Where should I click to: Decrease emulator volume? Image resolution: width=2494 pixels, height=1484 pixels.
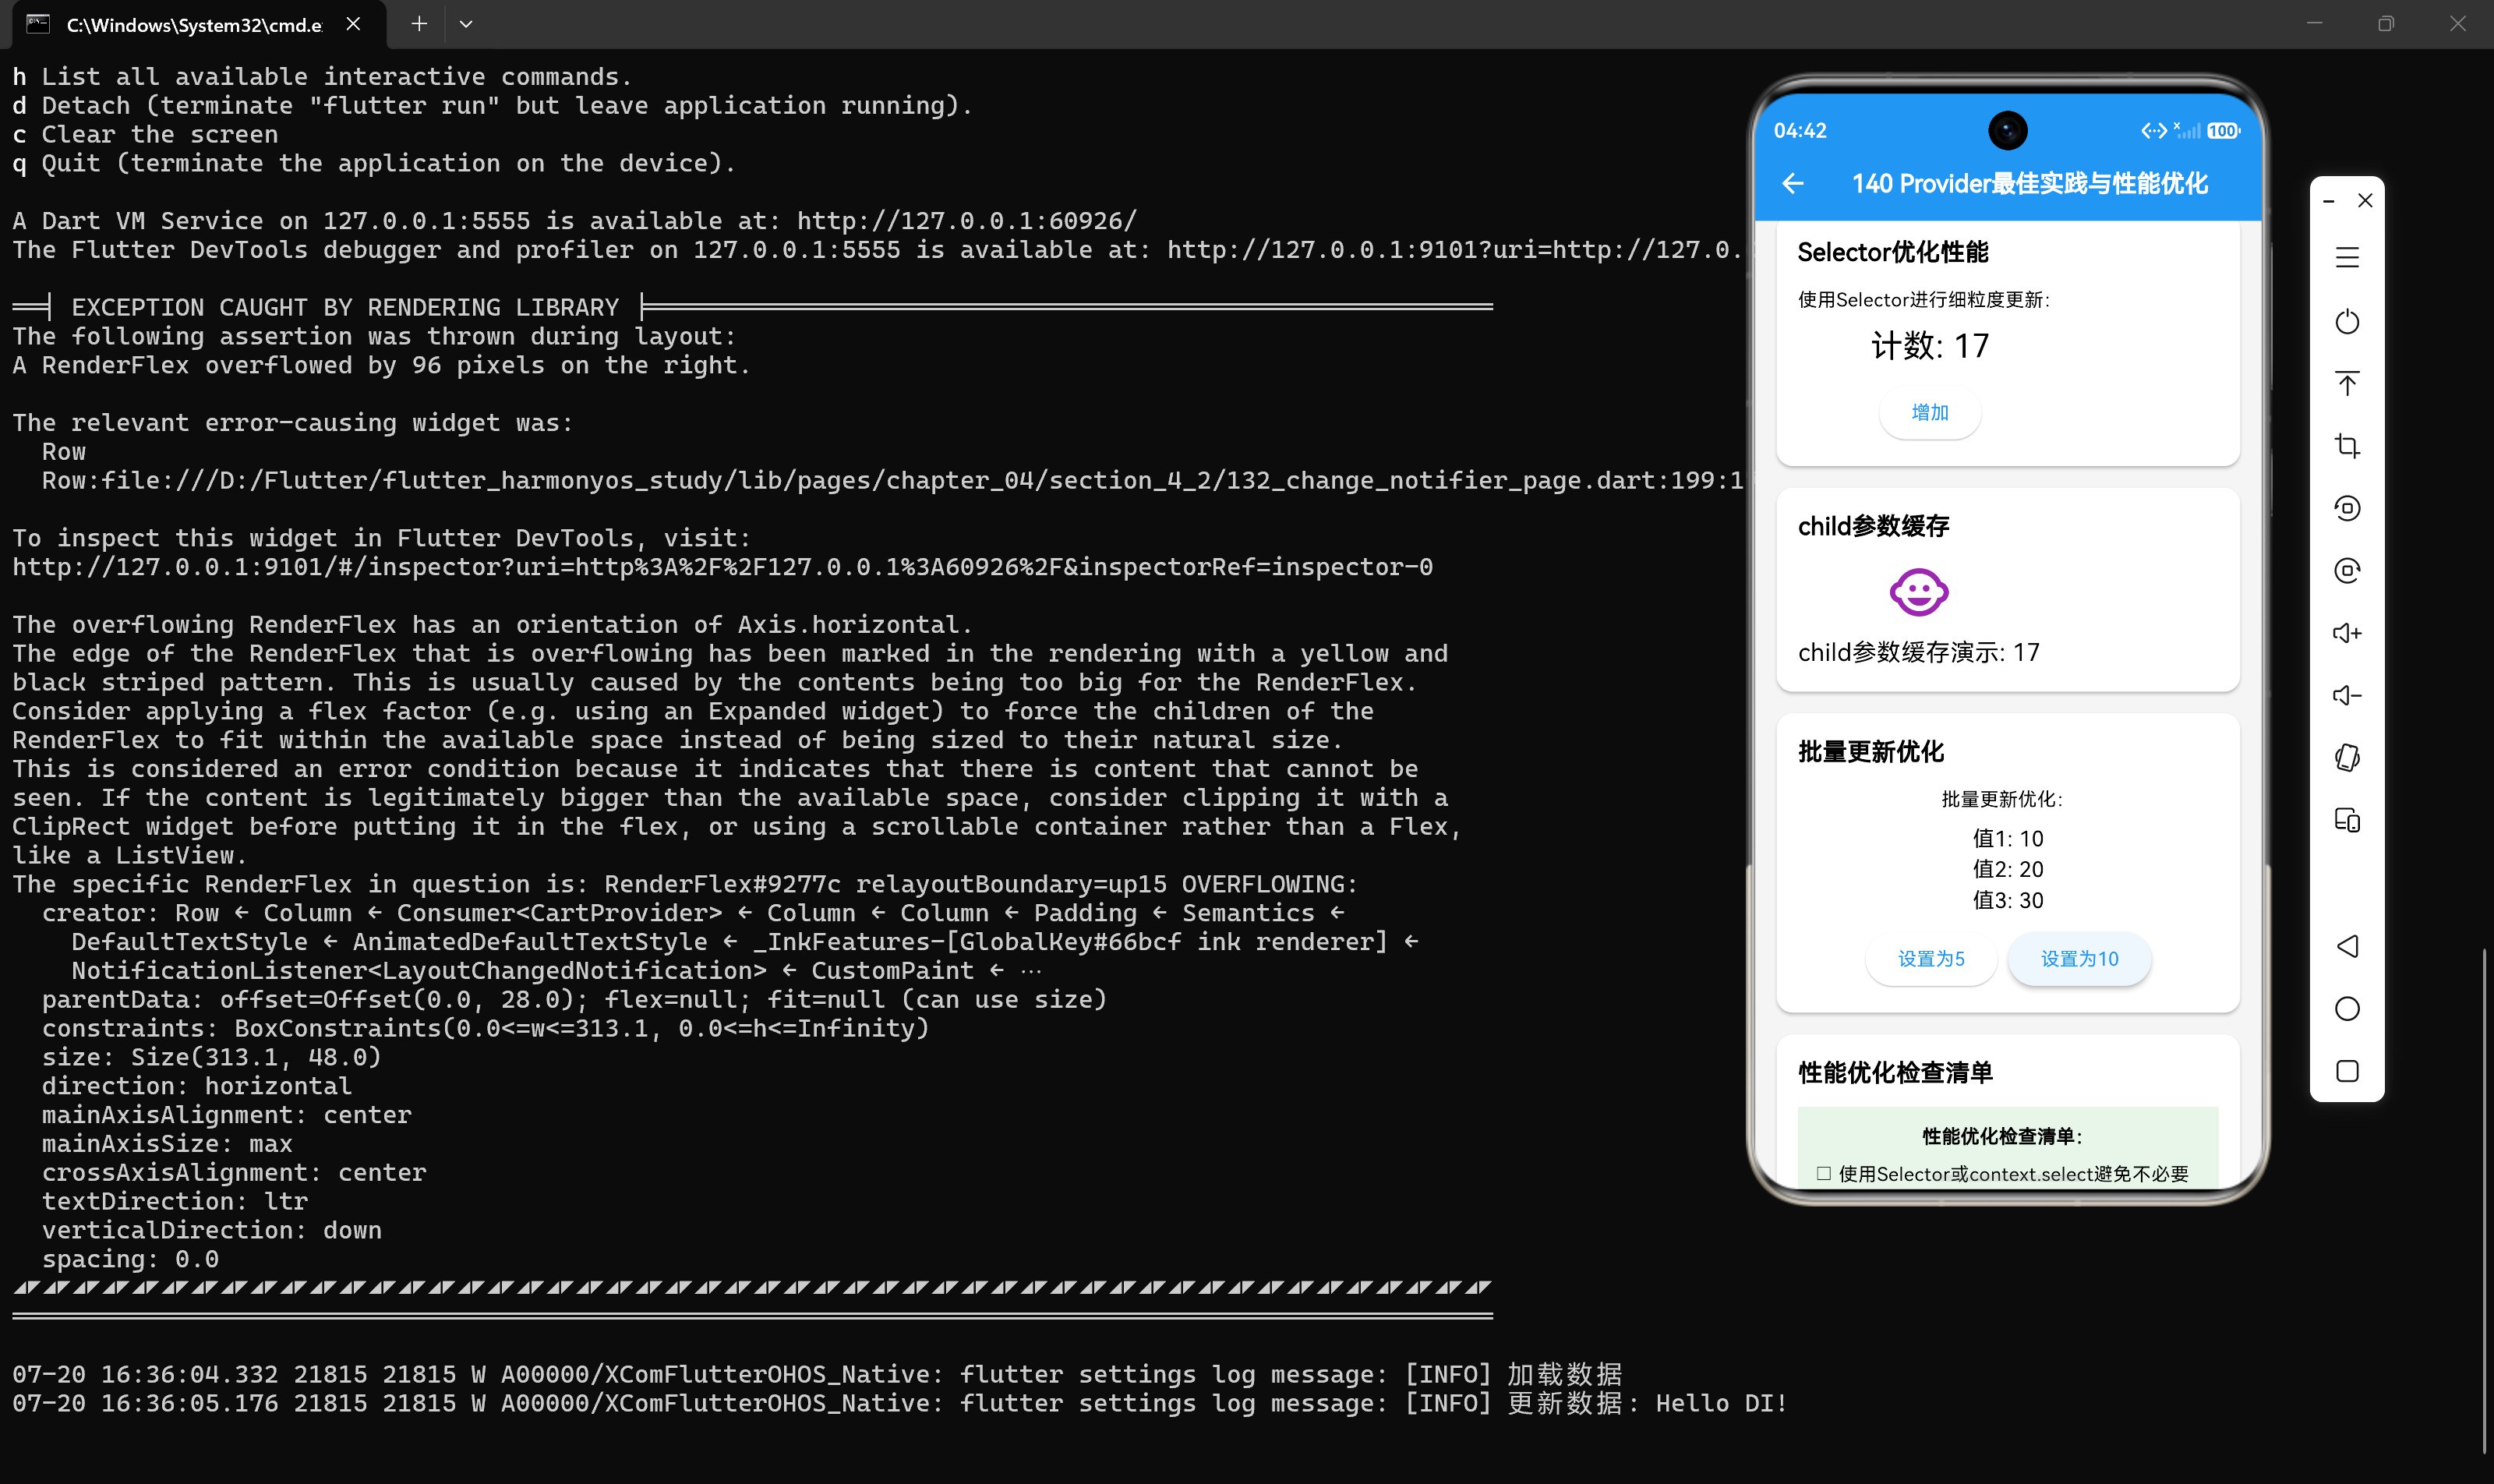point(2347,695)
